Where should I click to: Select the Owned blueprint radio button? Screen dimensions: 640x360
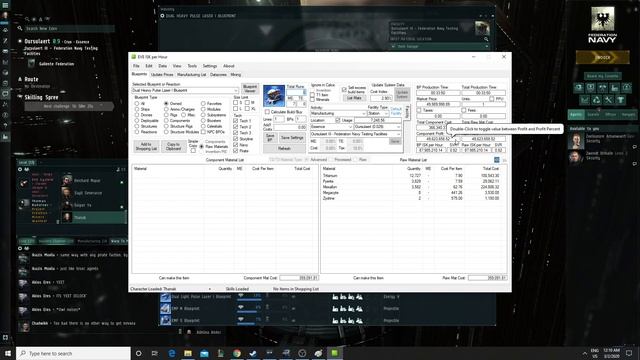[166, 104]
